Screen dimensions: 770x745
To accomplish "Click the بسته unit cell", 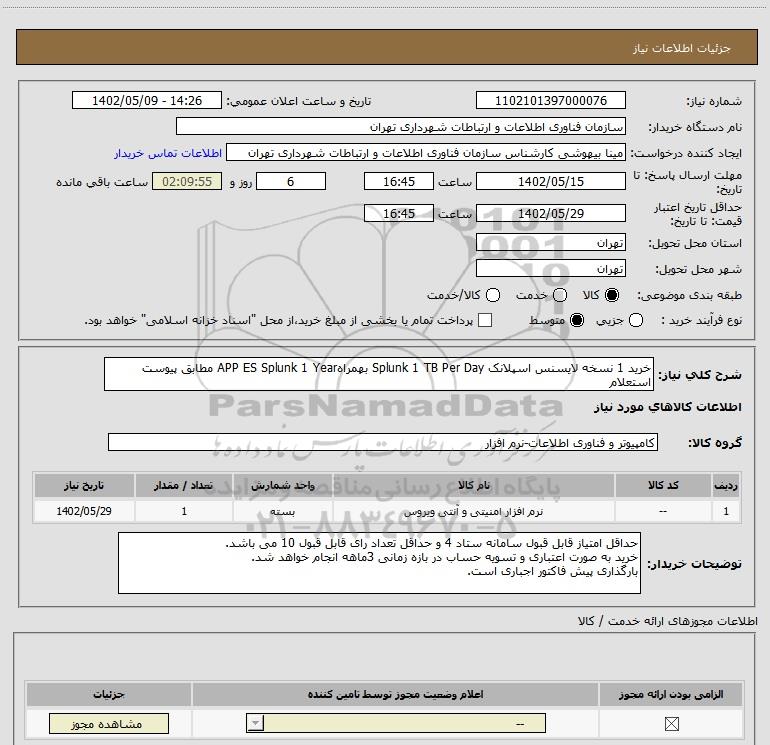I will tap(282, 511).
